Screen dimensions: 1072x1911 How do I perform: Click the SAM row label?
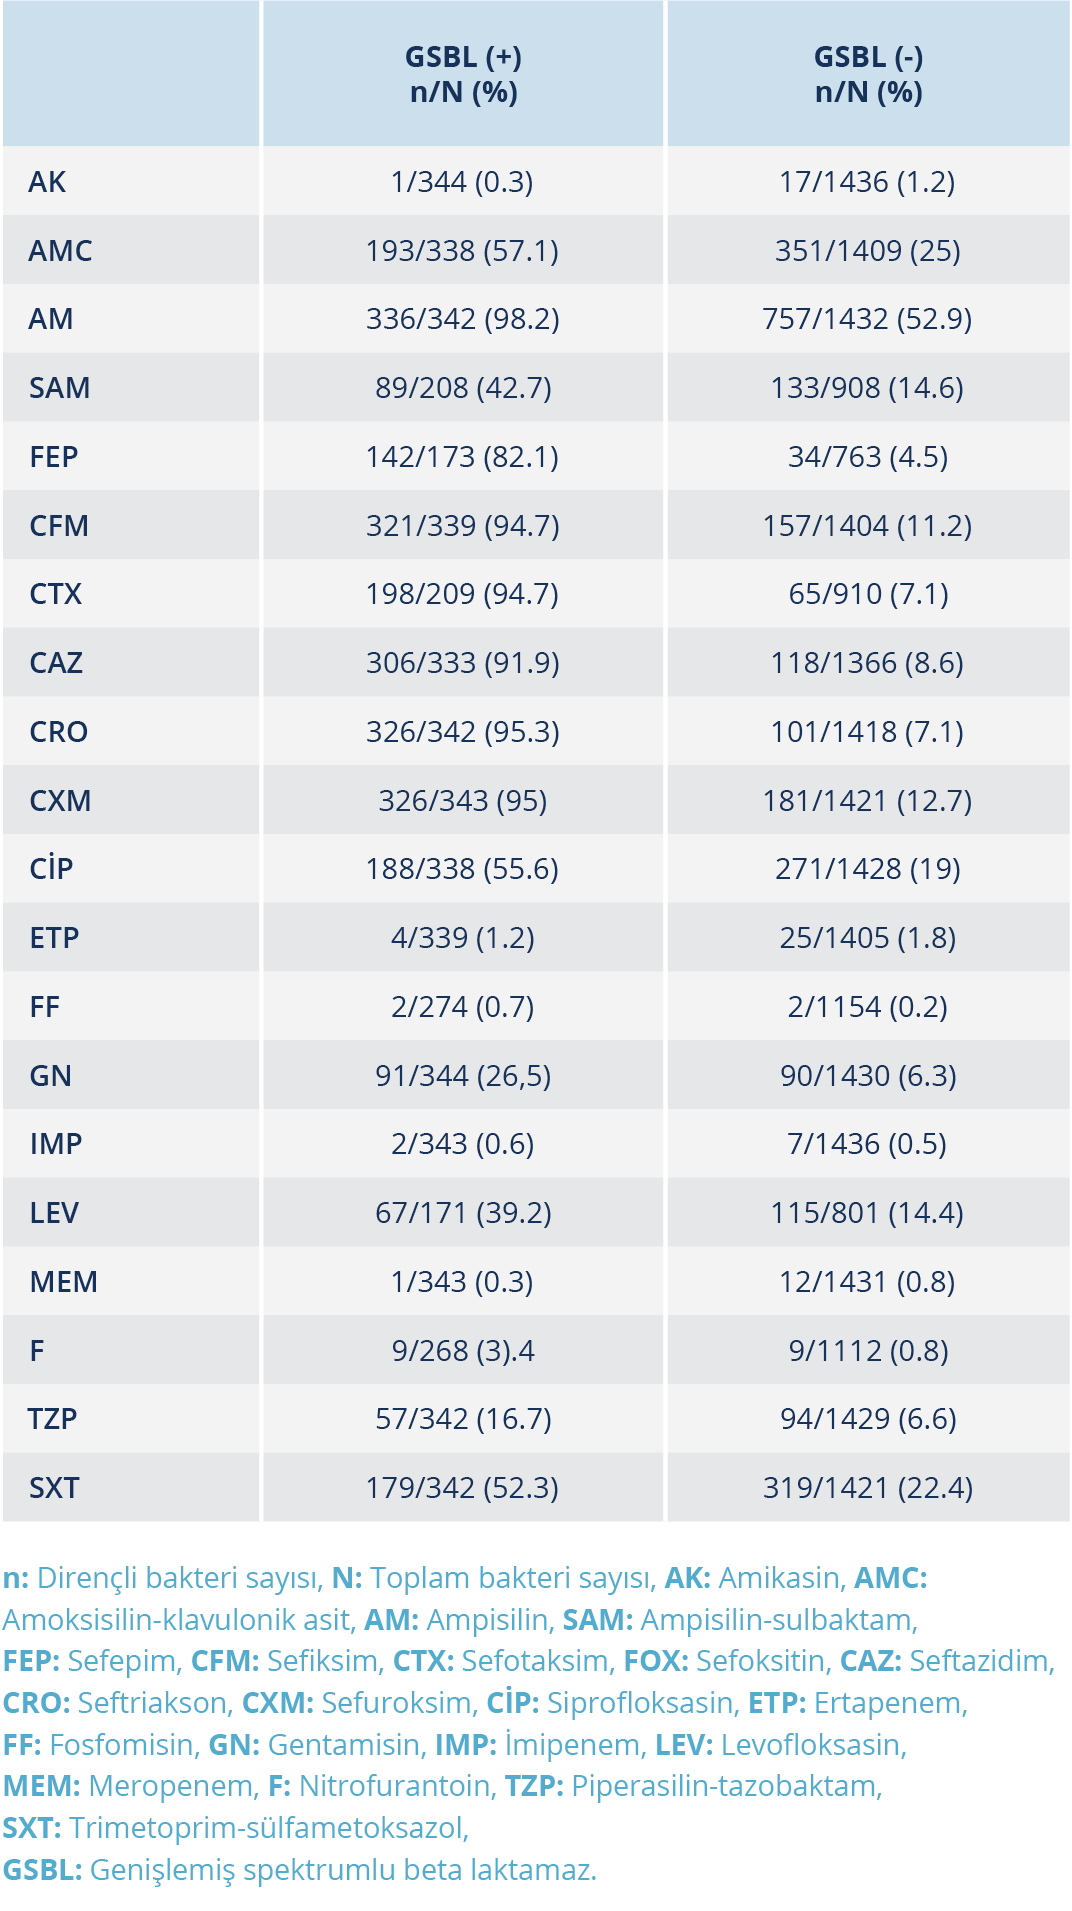(x=60, y=388)
